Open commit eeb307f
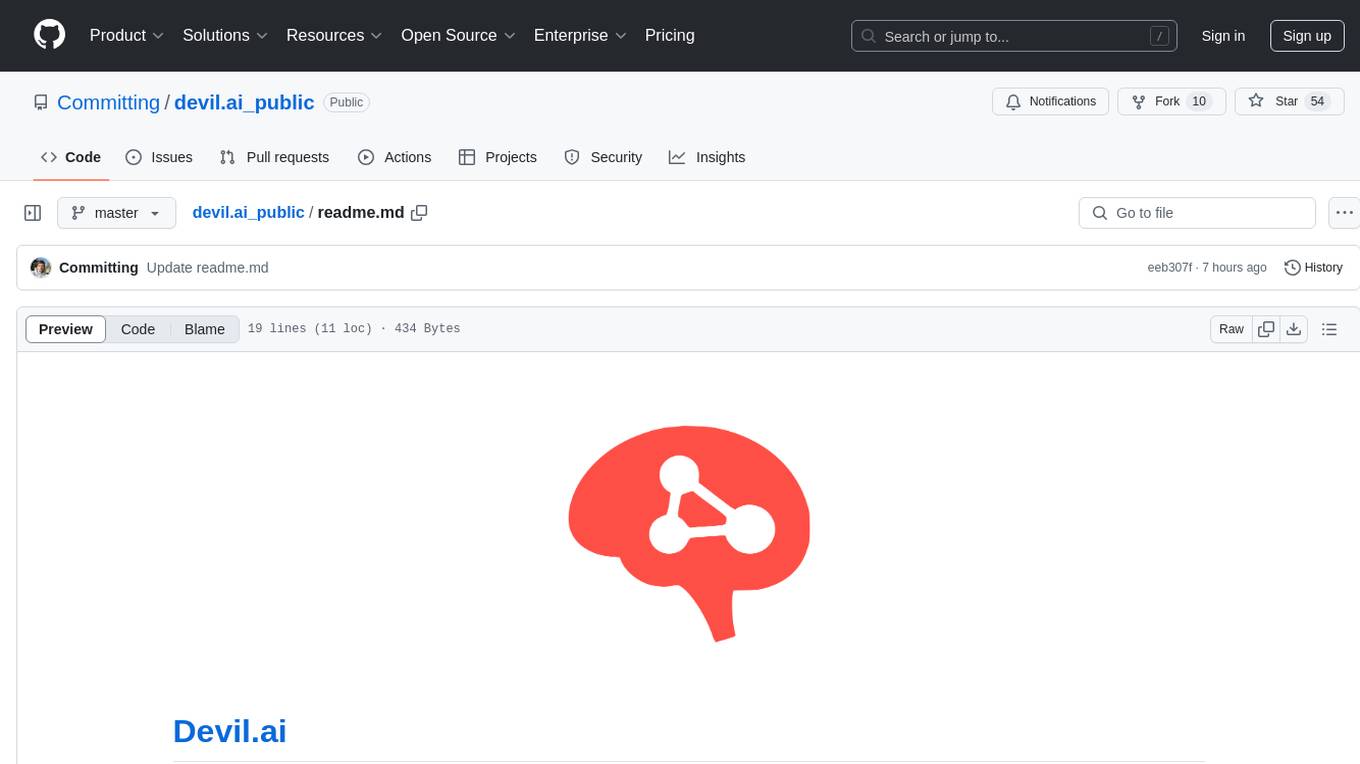The height and width of the screenshot is (764, 1360). pyautogui.click(x=1169, y=267)
